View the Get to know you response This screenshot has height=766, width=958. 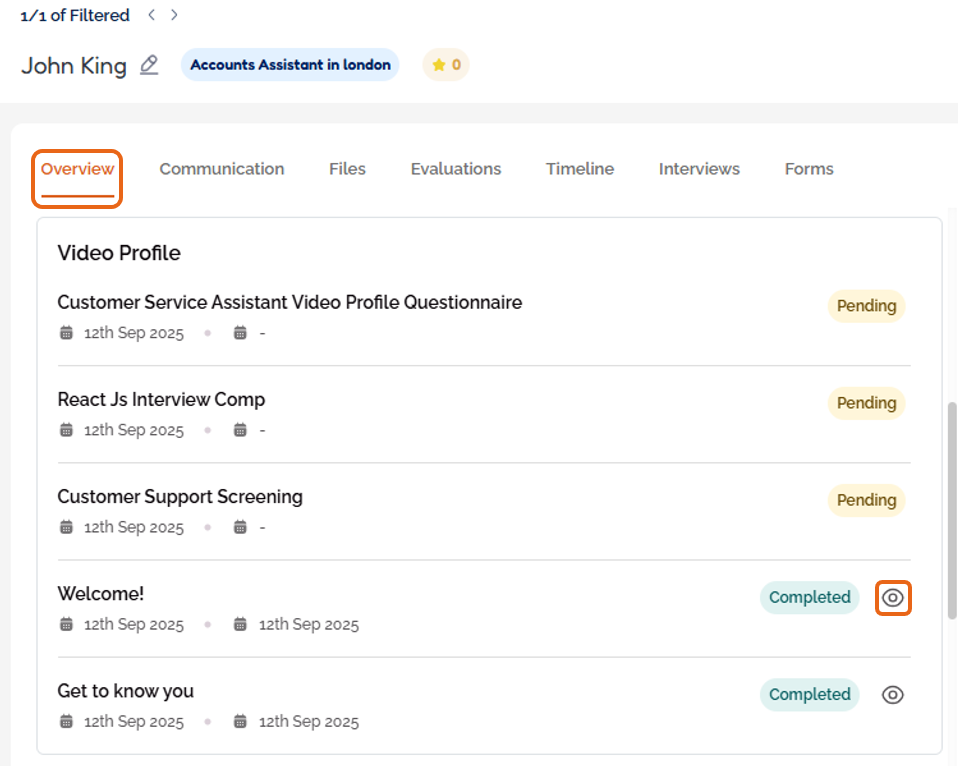[893, 695]
